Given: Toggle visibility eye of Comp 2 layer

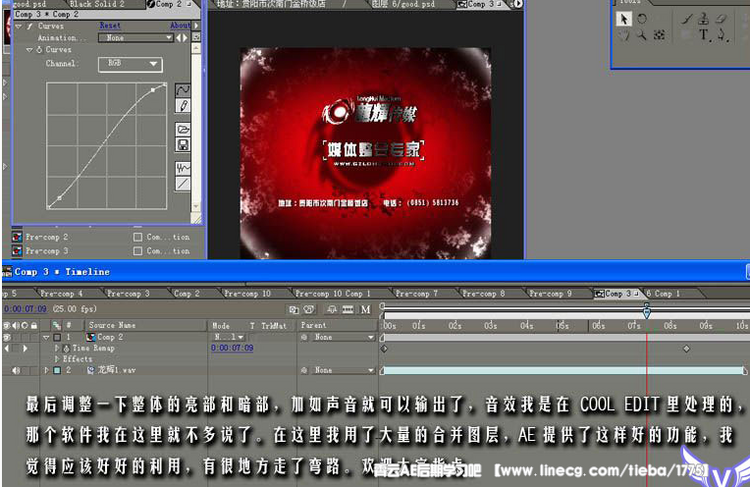Looking at the screenshot, I should click(7, 337).
